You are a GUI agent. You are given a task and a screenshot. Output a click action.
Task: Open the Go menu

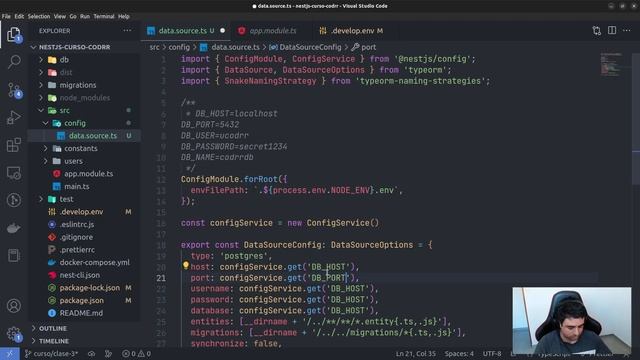coord(73,16)
